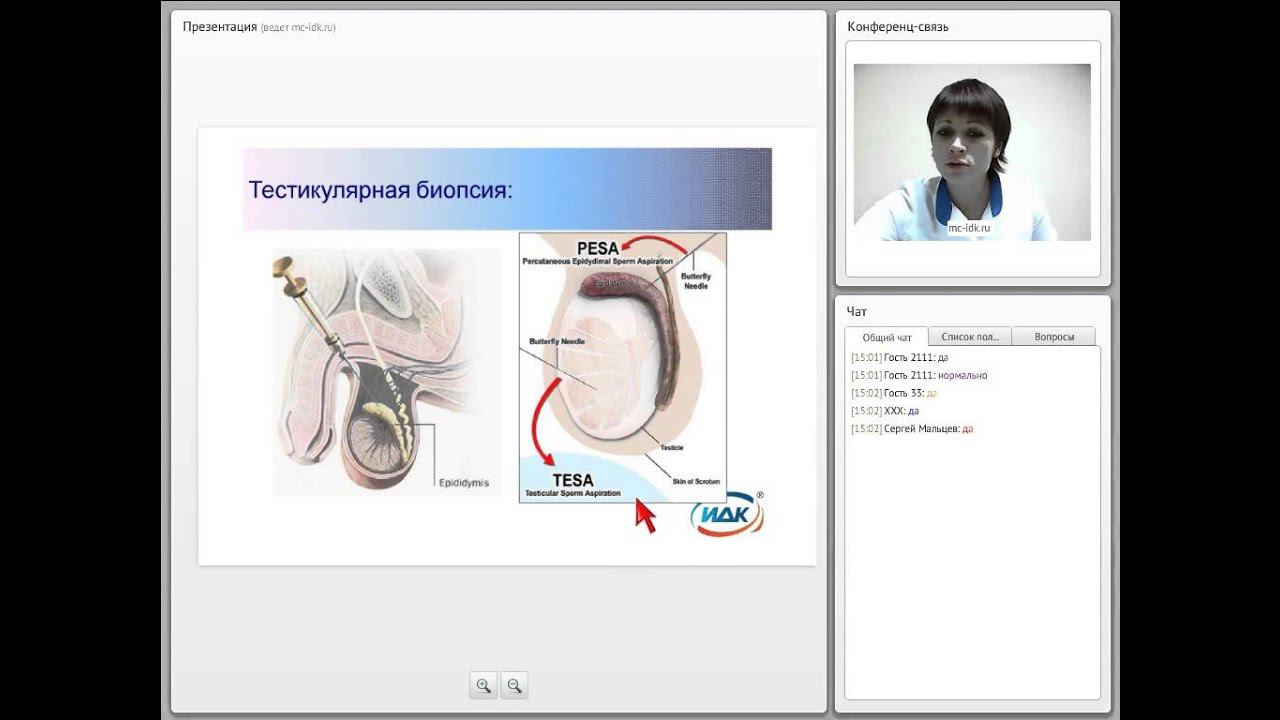Screen dimensions: 1280x720
Task: Select the chat message from XXX
Action: [x=885, y=411]
